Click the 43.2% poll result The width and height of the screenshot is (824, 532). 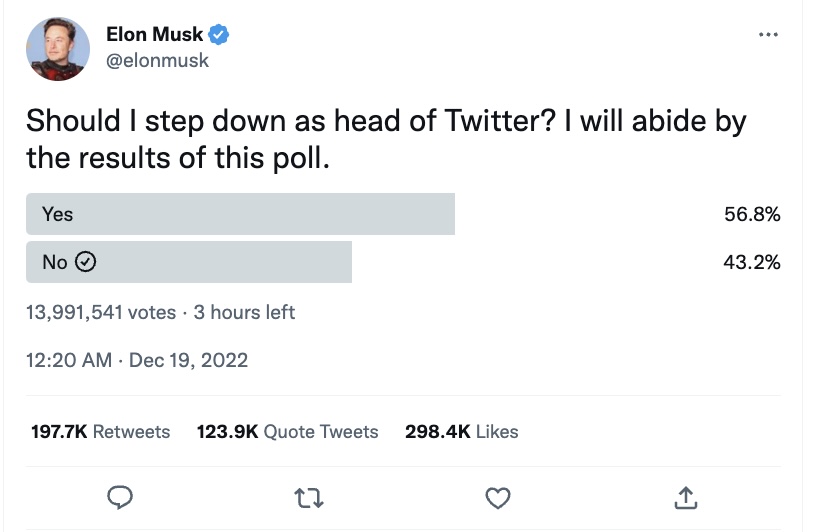[752, 262]
